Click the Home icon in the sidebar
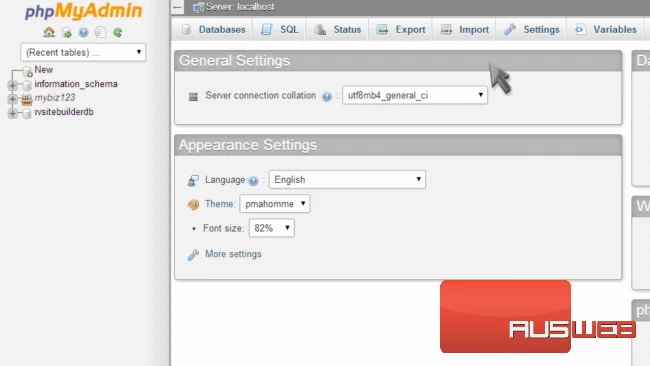This screenshot has height=366, width=650. [49, 32]
